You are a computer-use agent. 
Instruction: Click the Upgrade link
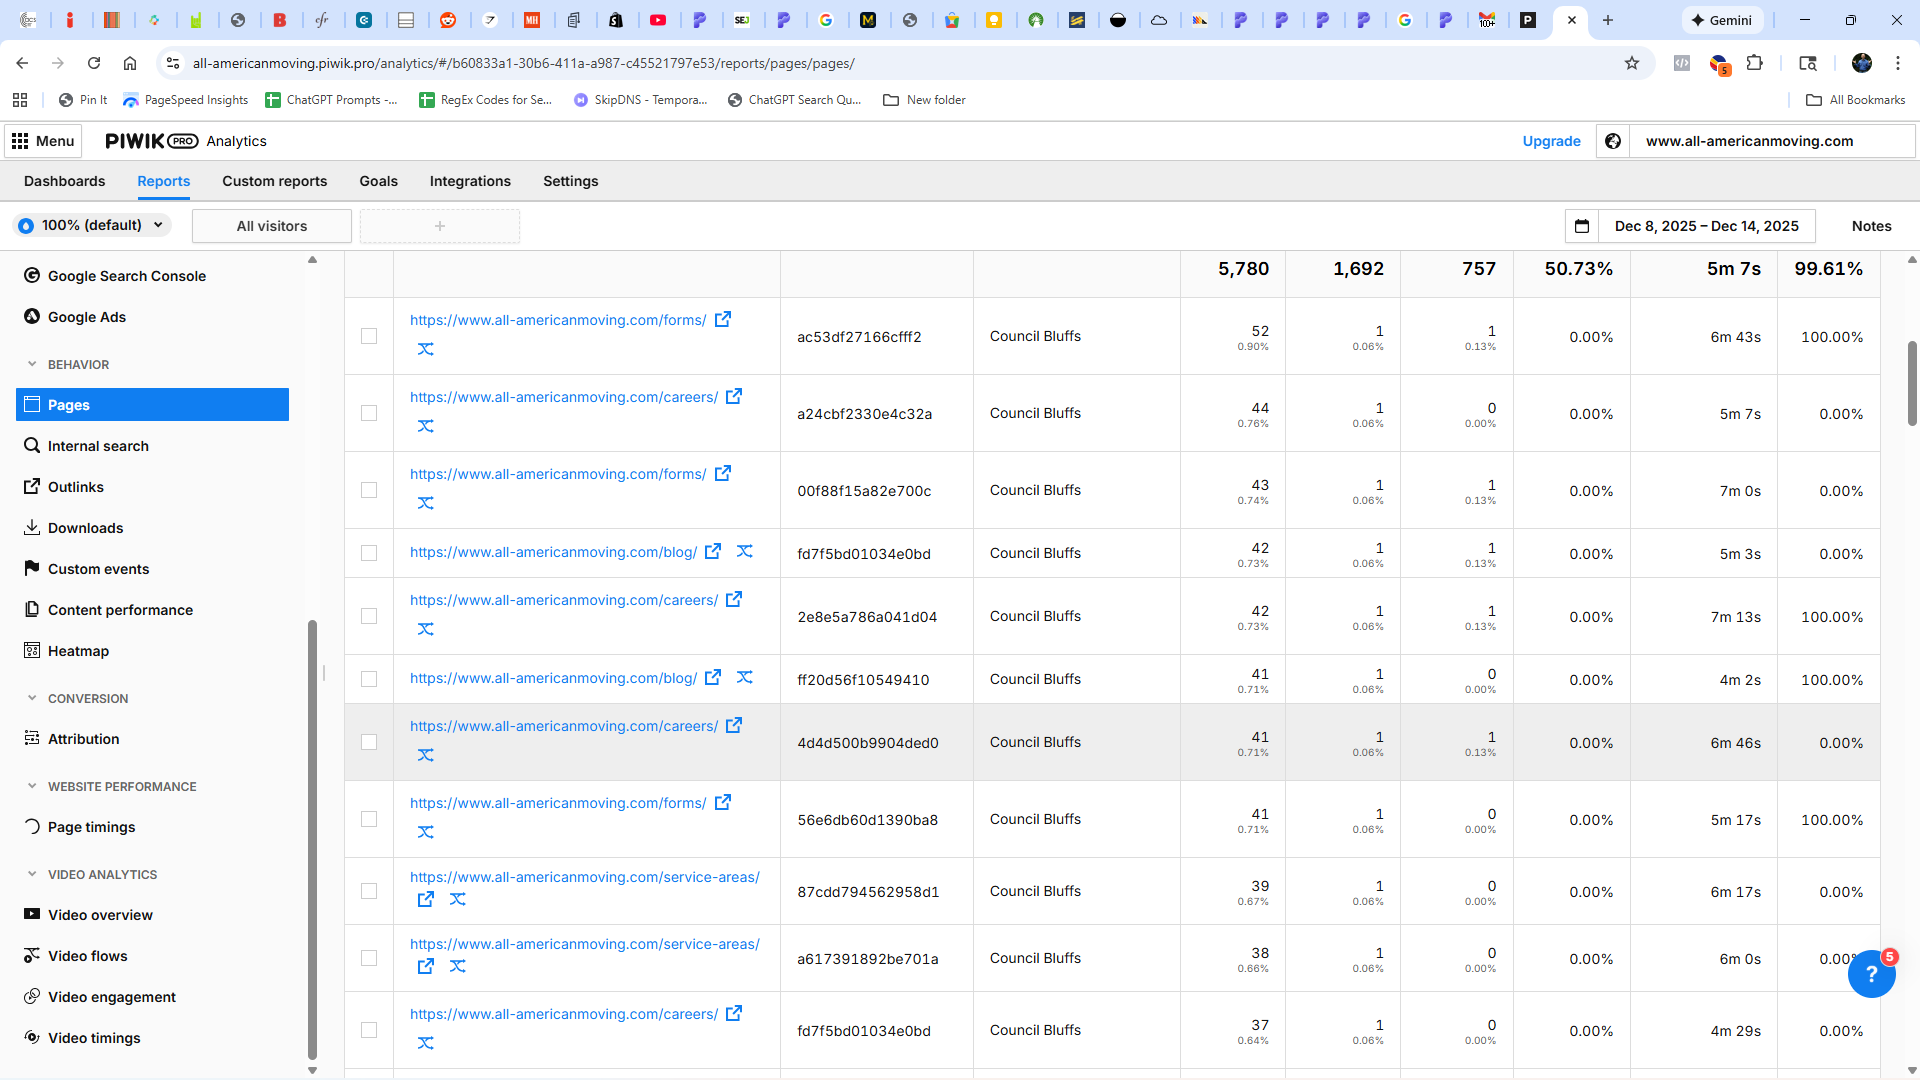(1551, 141)
